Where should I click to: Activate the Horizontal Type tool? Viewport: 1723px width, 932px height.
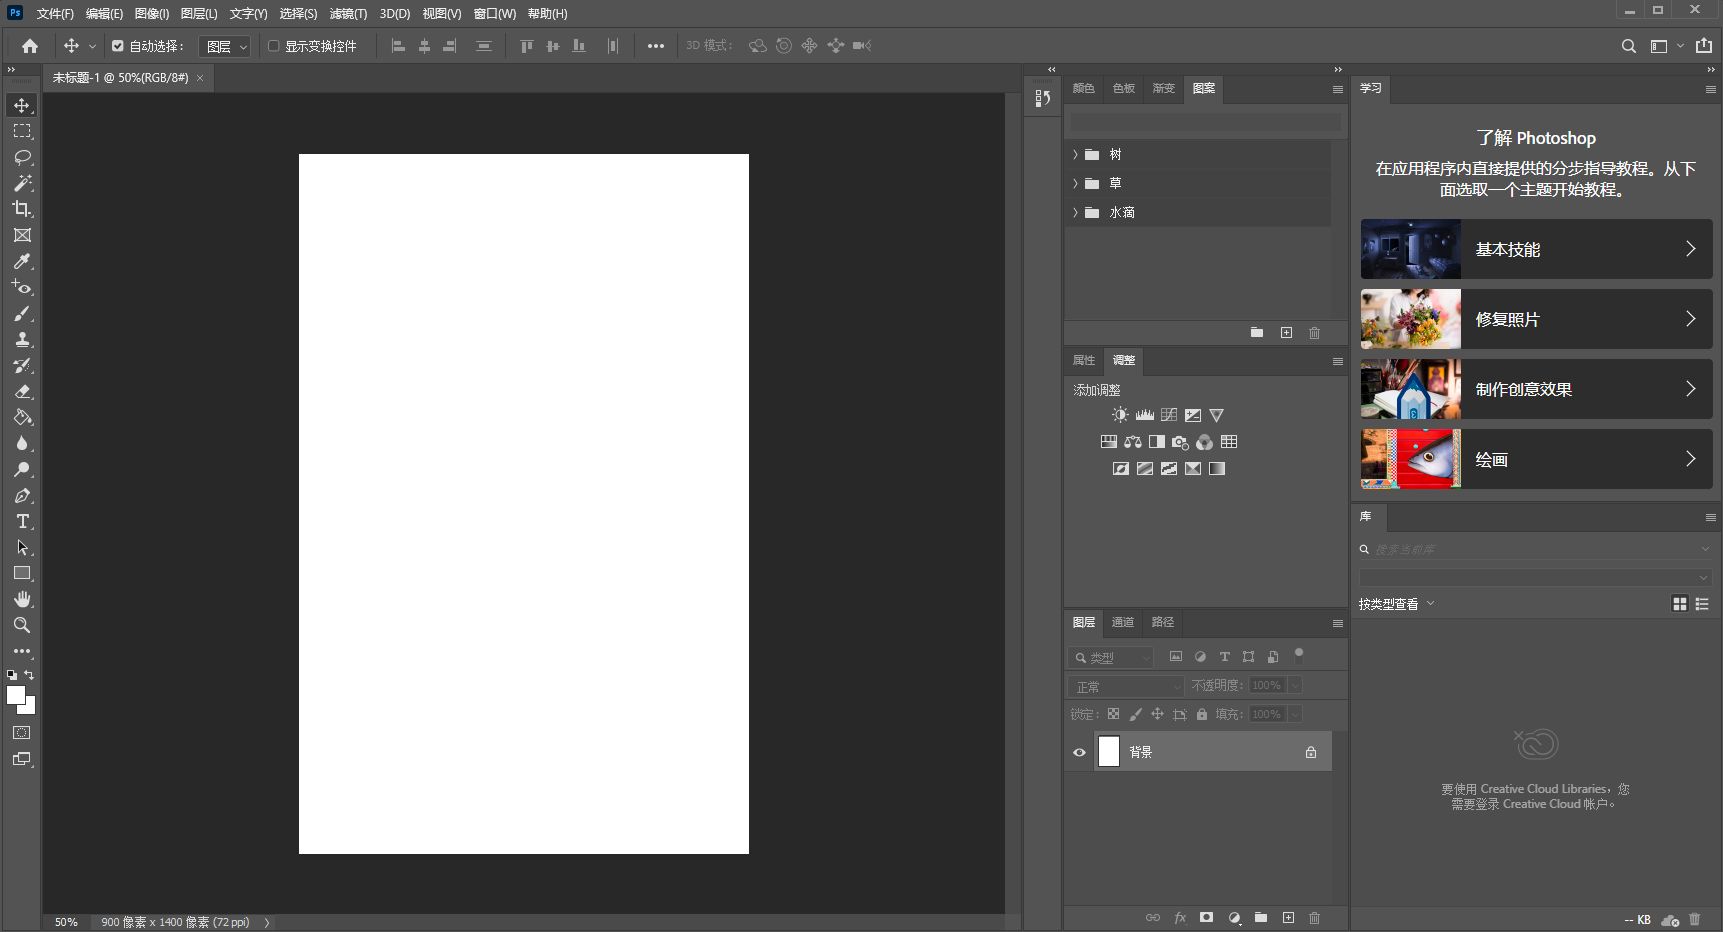coord(22,521)
